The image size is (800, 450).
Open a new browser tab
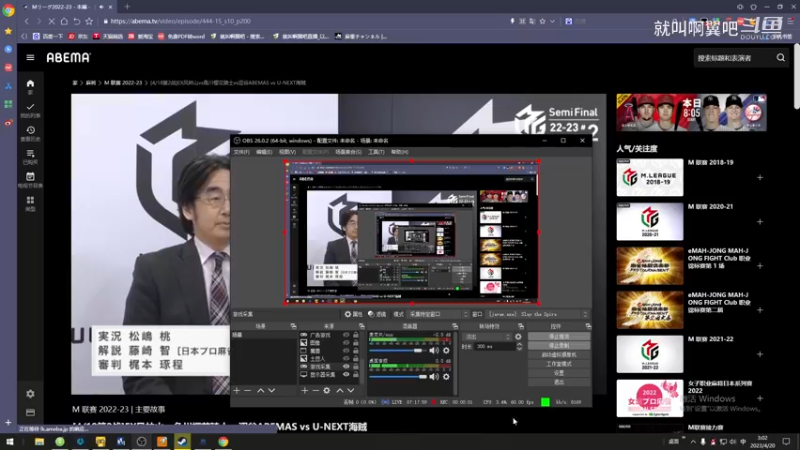tap(127, 7)
